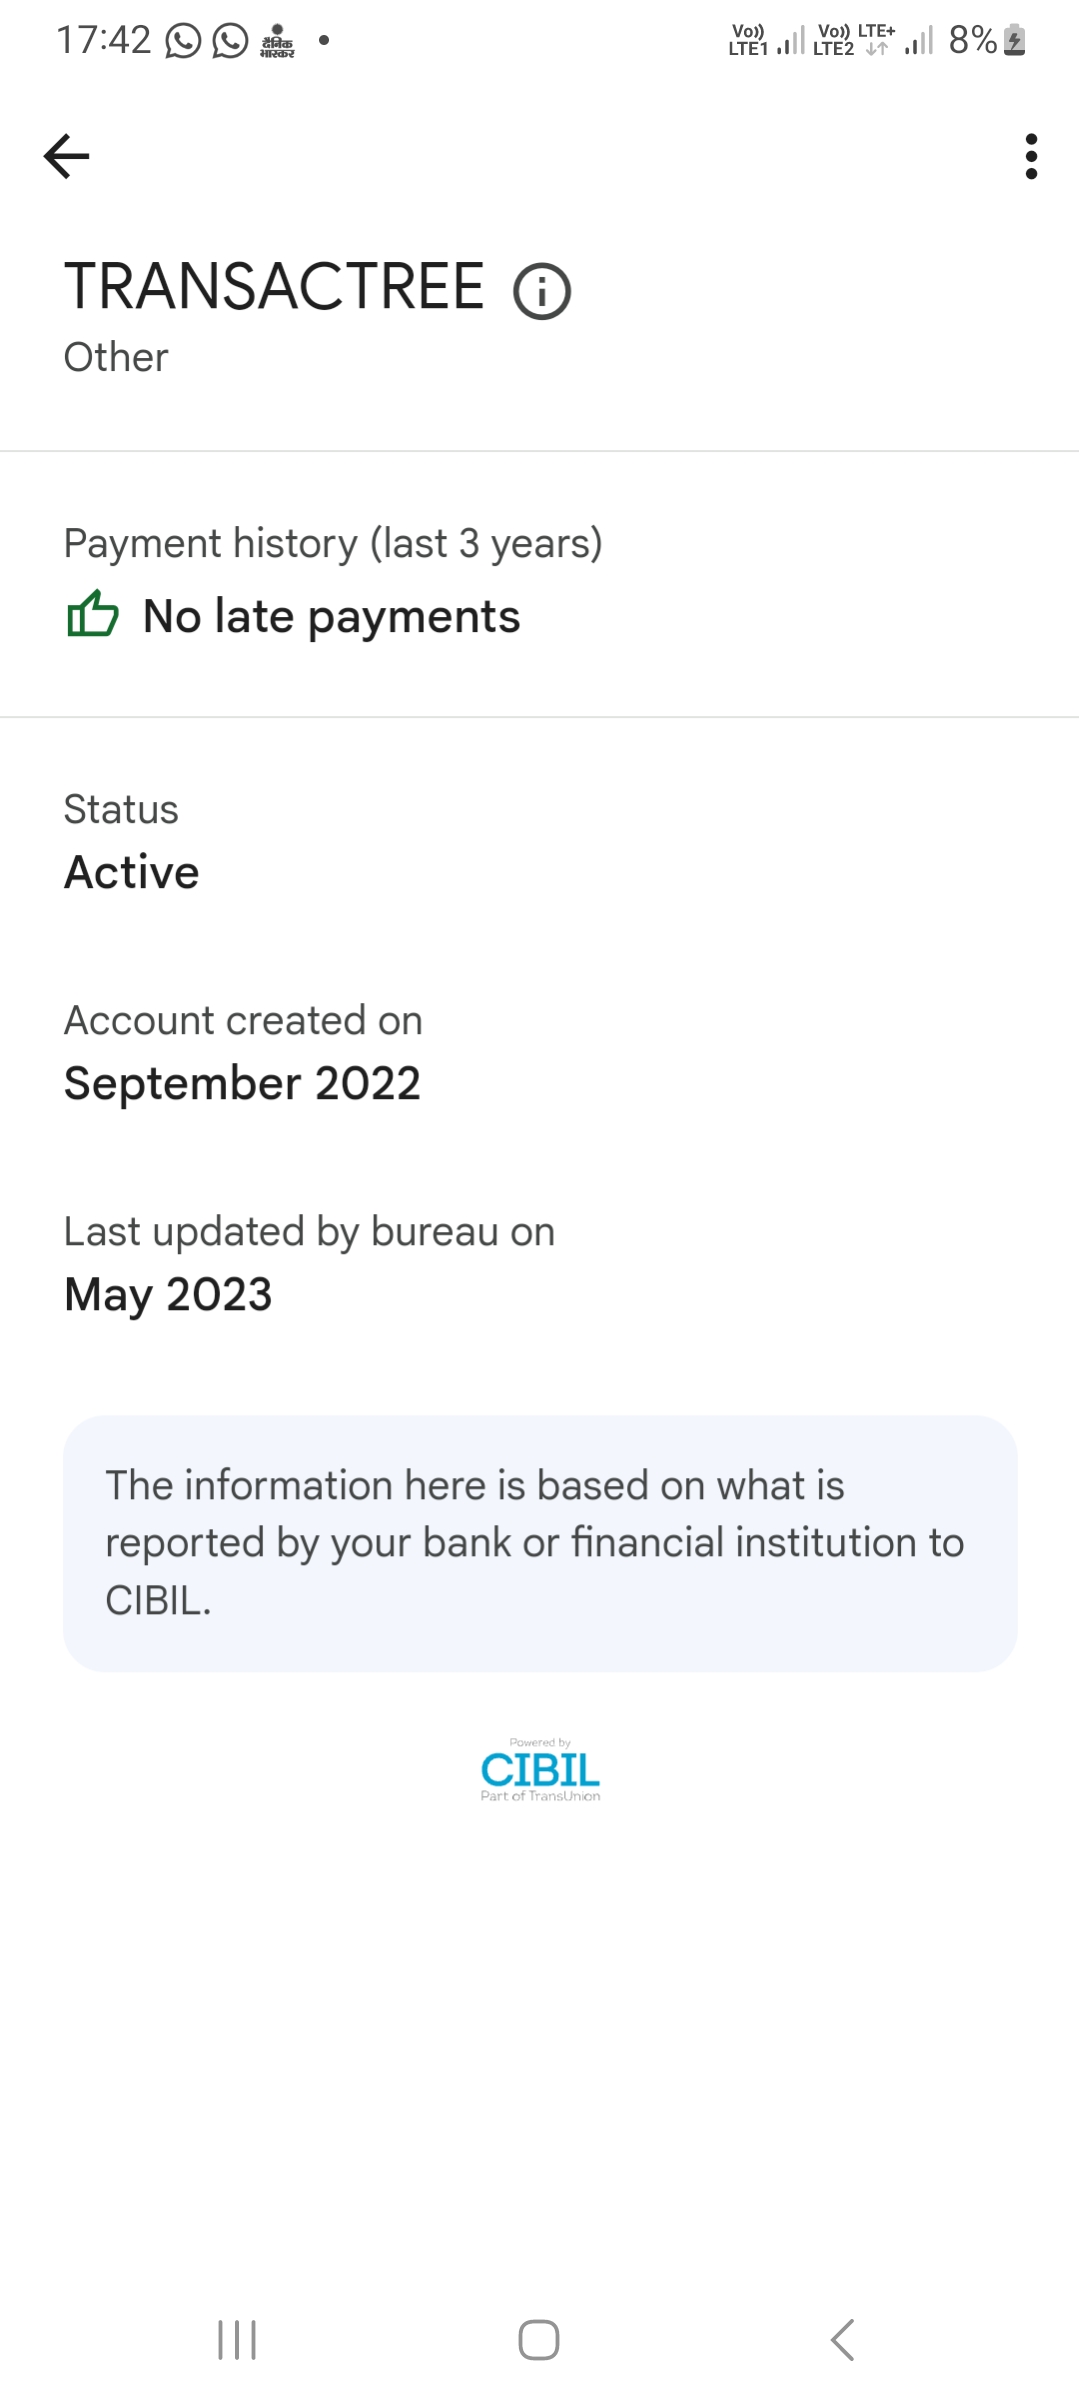1080x2400 pixels.
Task: Tap the September 2022 creation date
Action: (x=242, y=1083)
